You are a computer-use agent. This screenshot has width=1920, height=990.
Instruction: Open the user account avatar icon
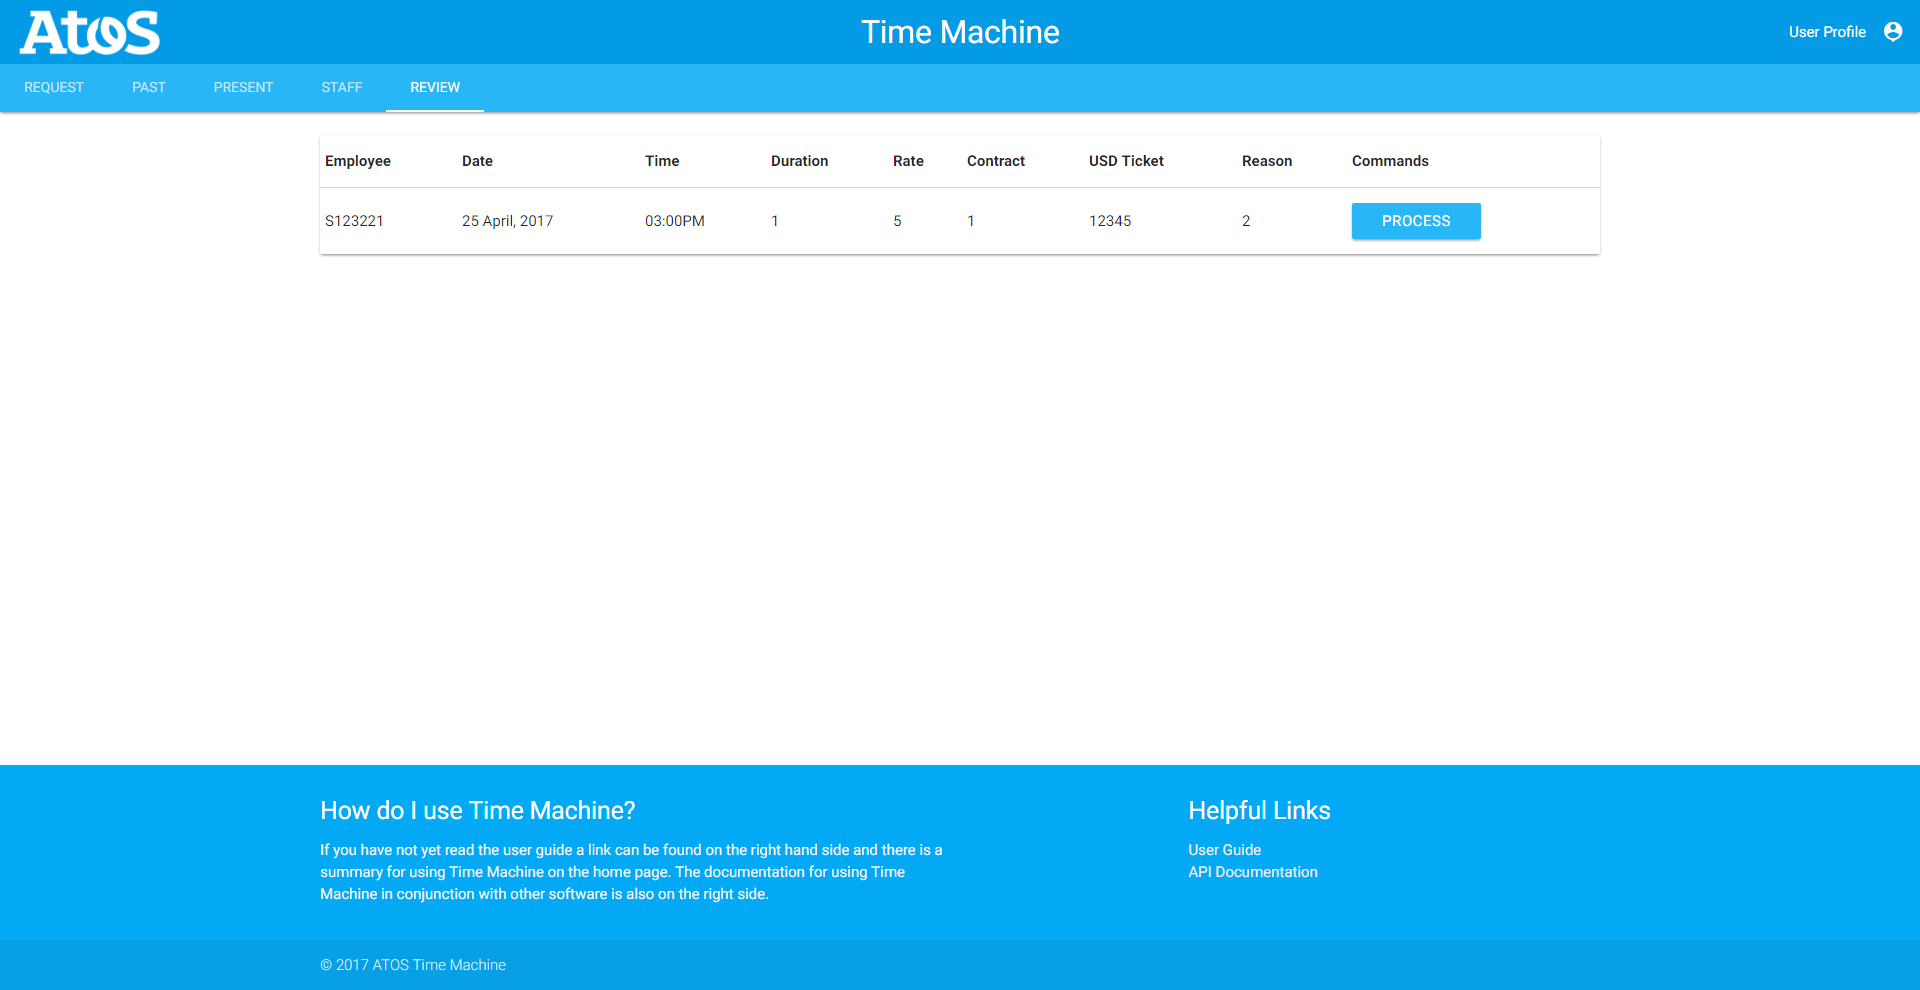click(x=1892, y=32)
